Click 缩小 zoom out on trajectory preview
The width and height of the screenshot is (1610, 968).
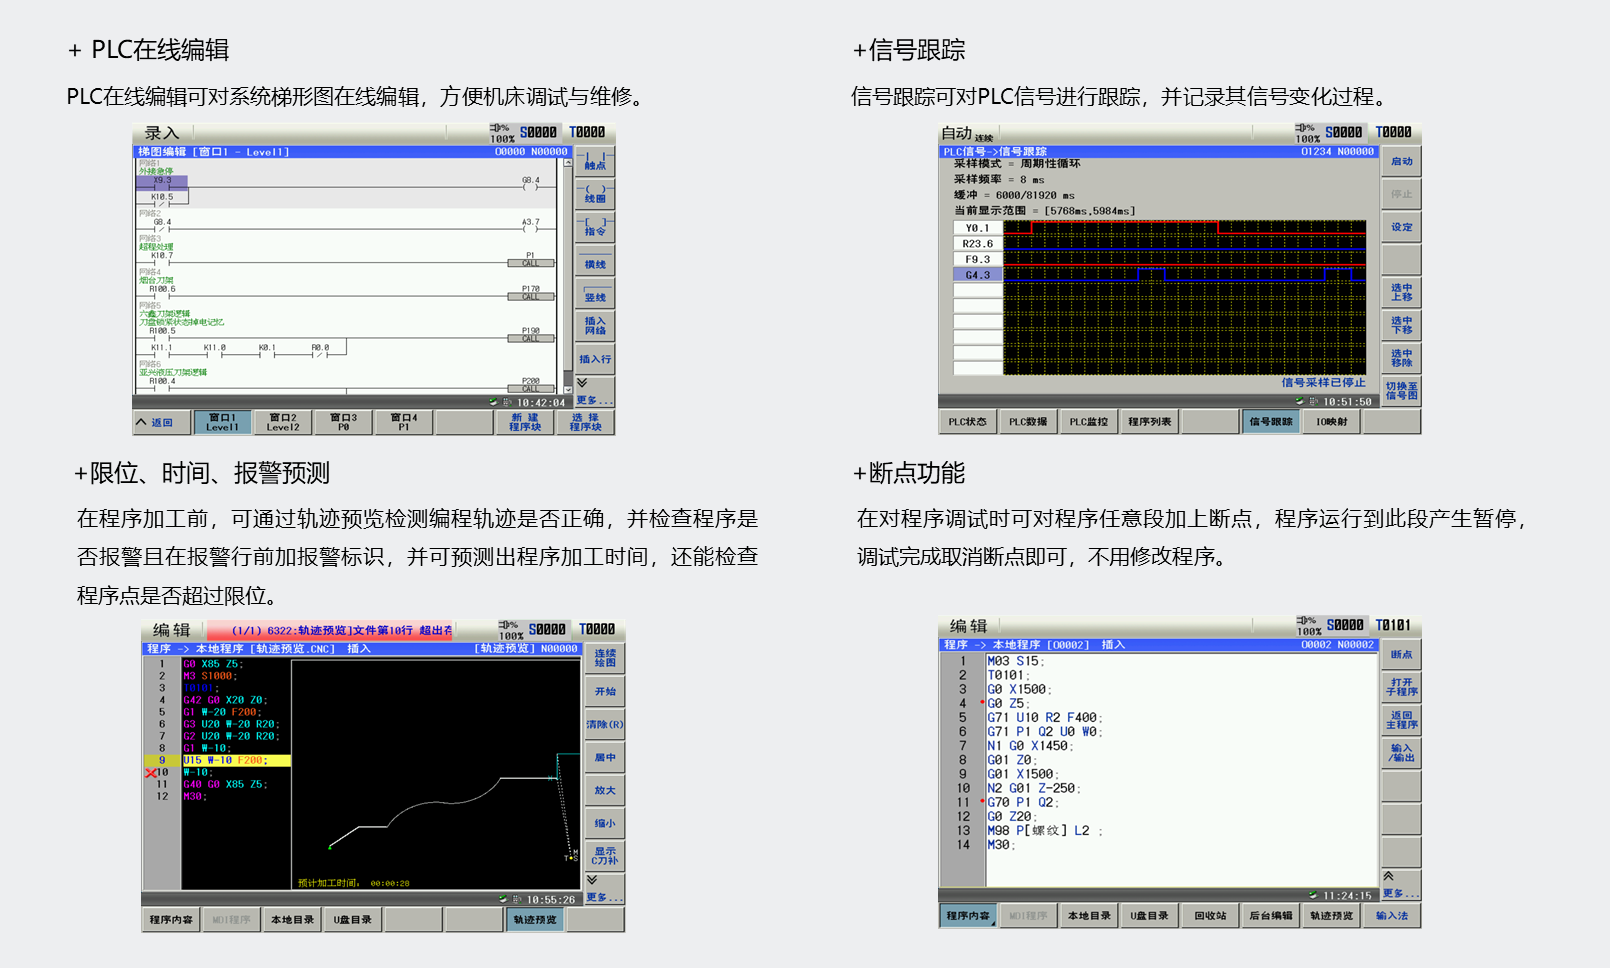point(605,823)
